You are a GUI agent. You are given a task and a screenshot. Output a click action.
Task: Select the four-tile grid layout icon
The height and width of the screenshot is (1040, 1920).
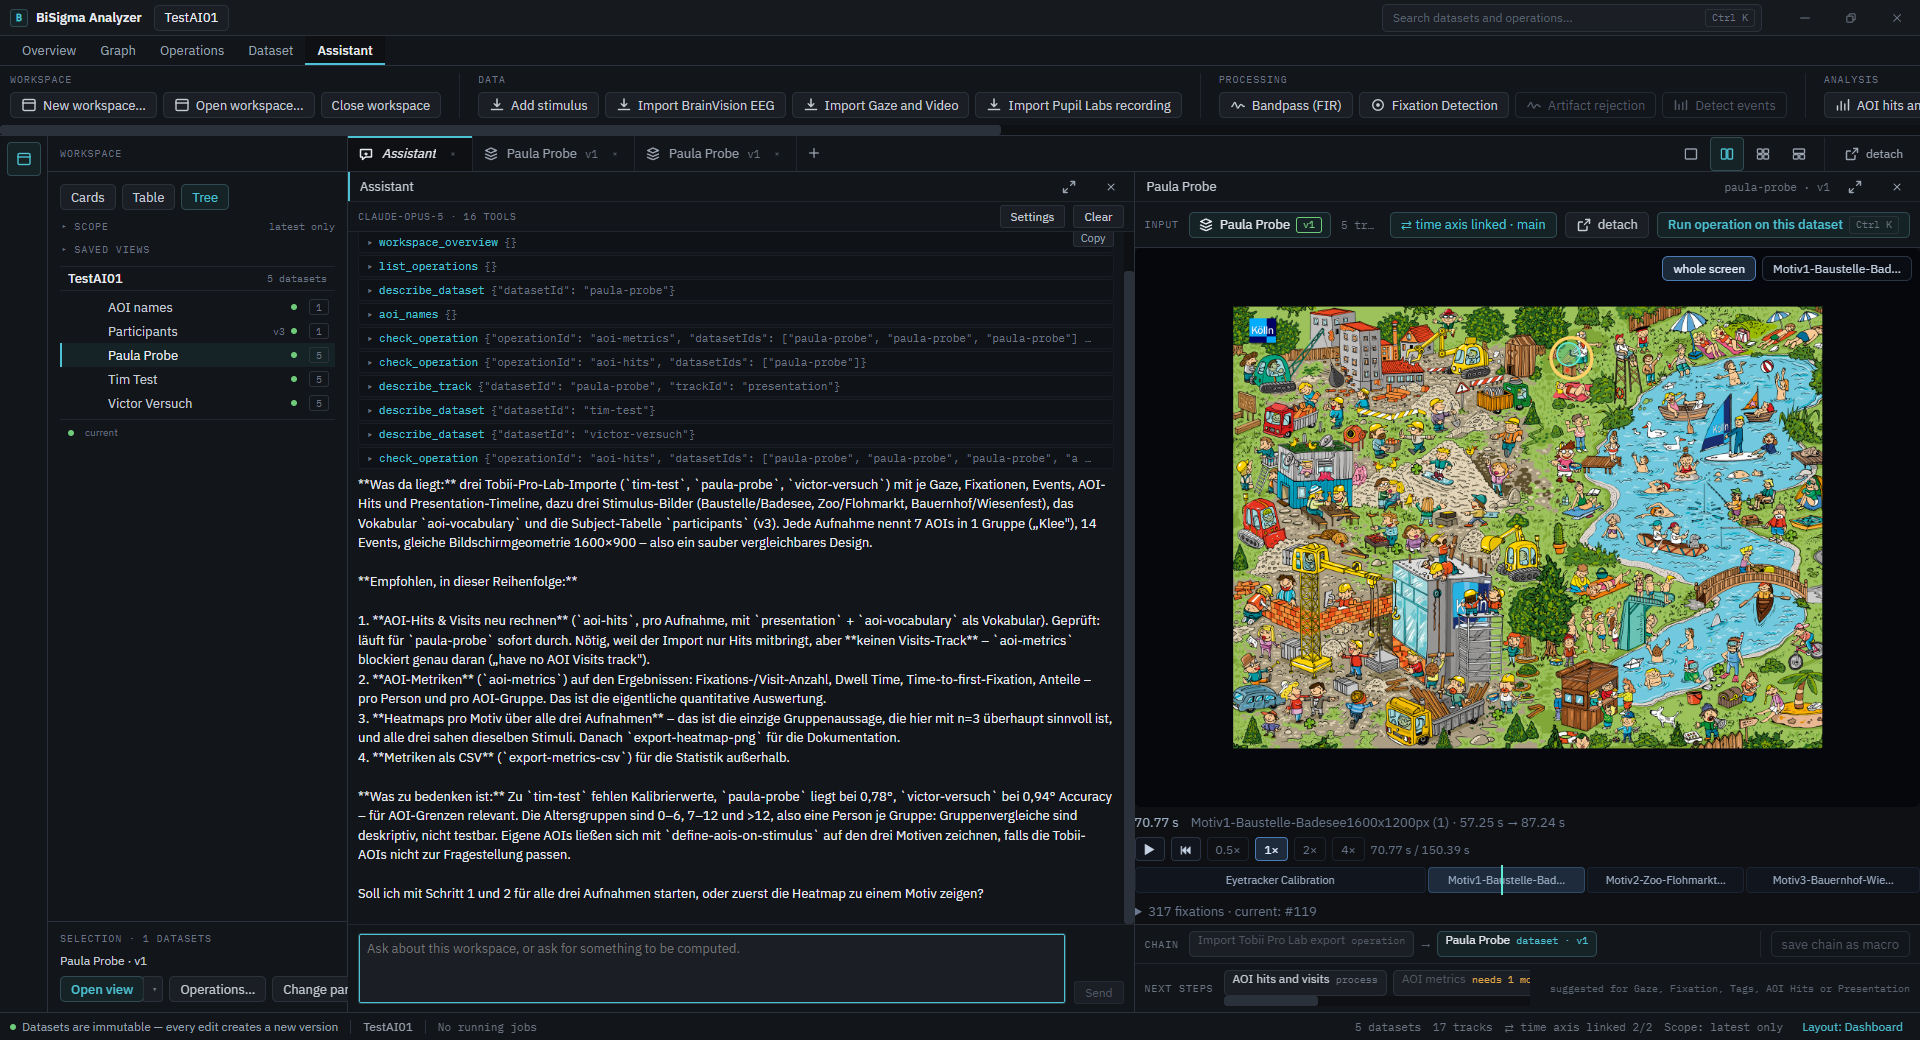pyautogui.click(x=1763, y=154)
